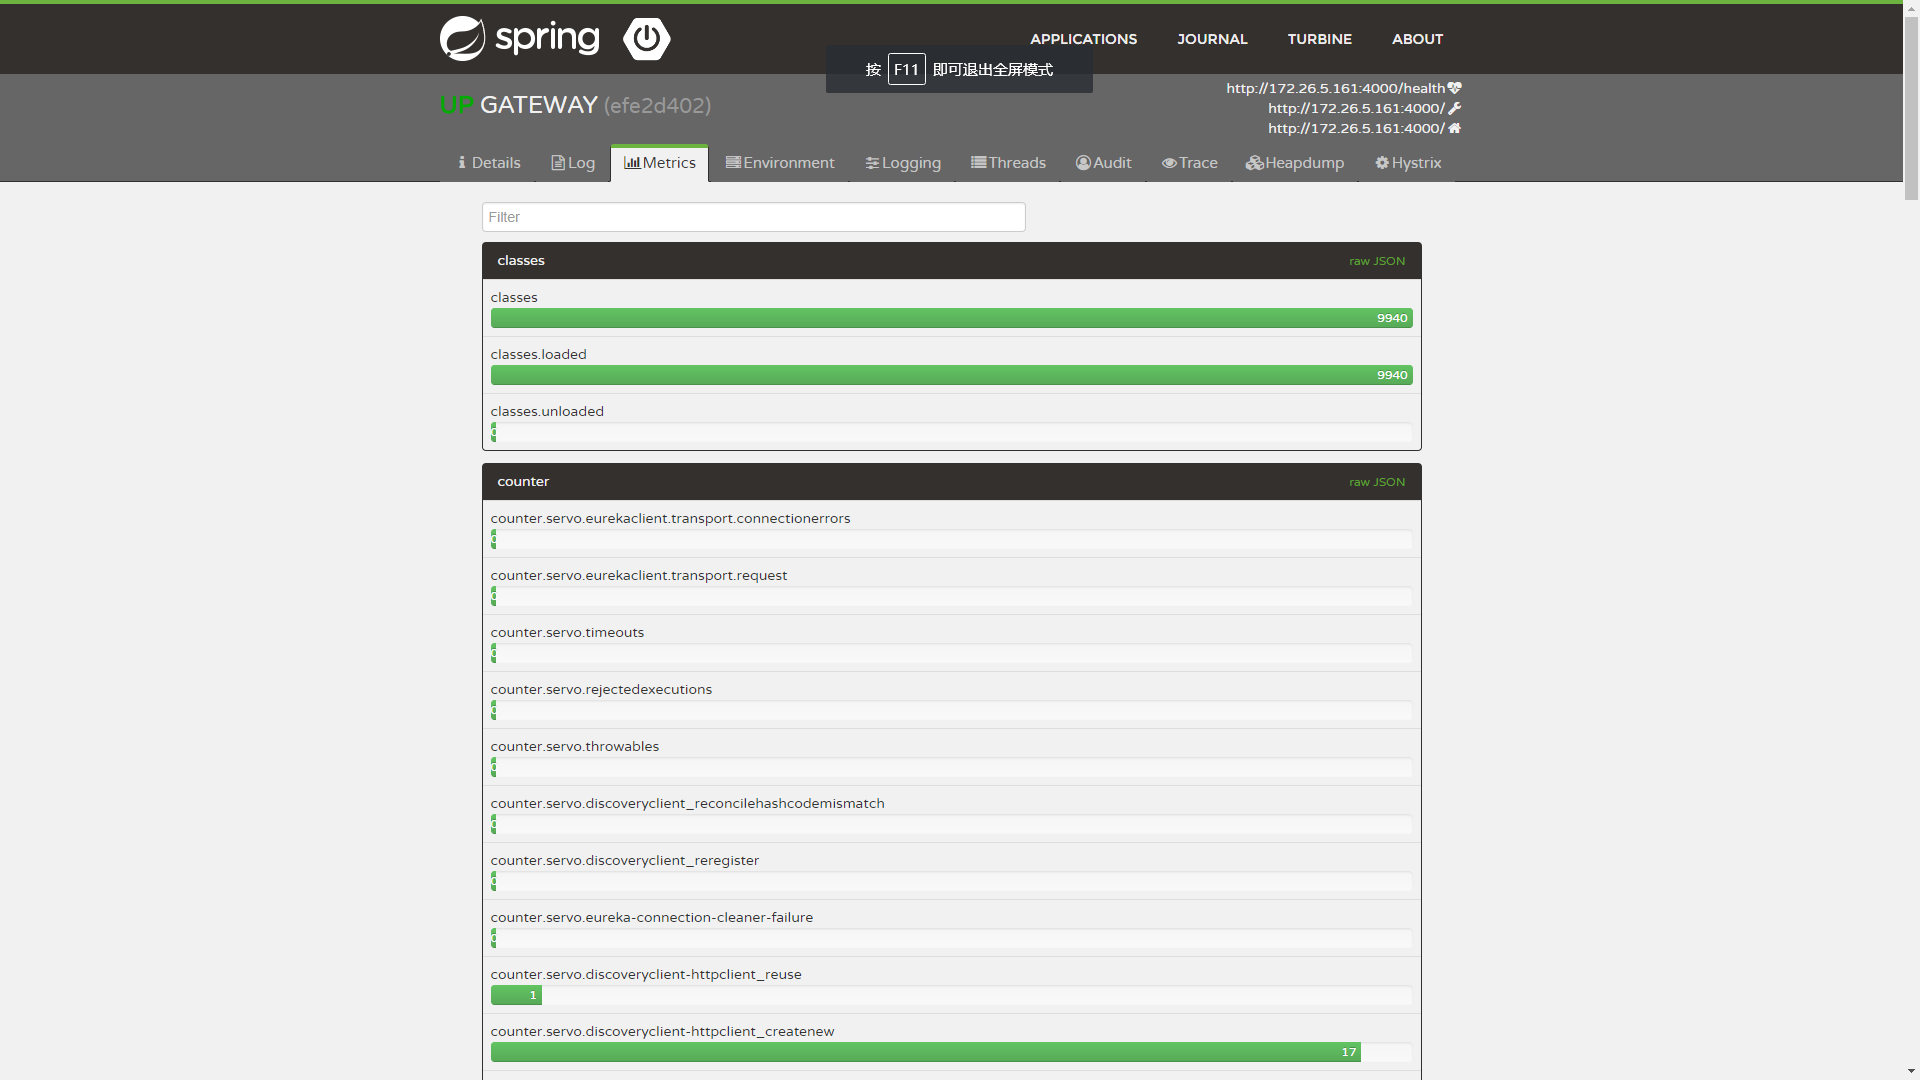The height and width of the screenshot is (1080, 1920).
Task: Open the Trace tab with eye icon
Action: (1189, 163)
